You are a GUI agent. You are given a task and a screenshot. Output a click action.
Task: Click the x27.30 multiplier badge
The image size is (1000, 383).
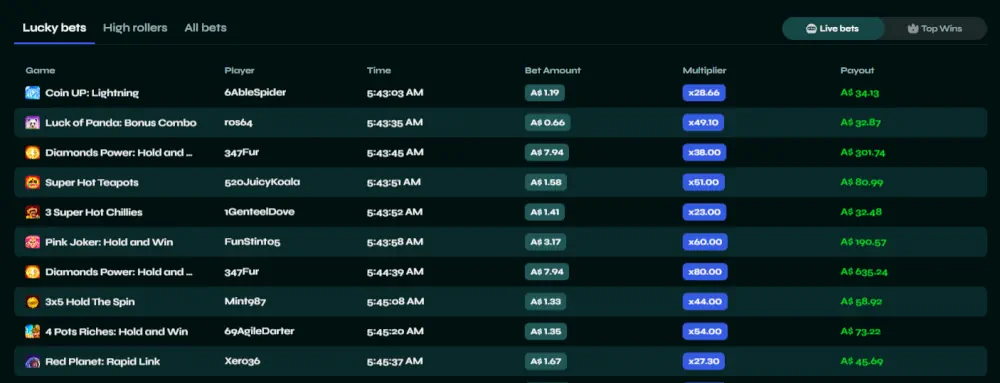pos(703,362)
